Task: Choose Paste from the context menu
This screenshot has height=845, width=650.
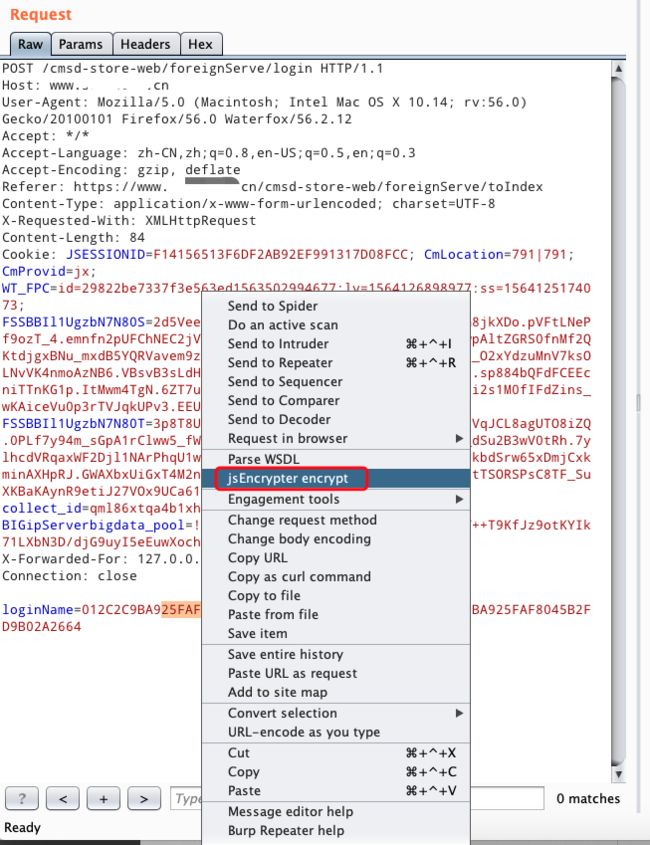Action: [336, 791]
